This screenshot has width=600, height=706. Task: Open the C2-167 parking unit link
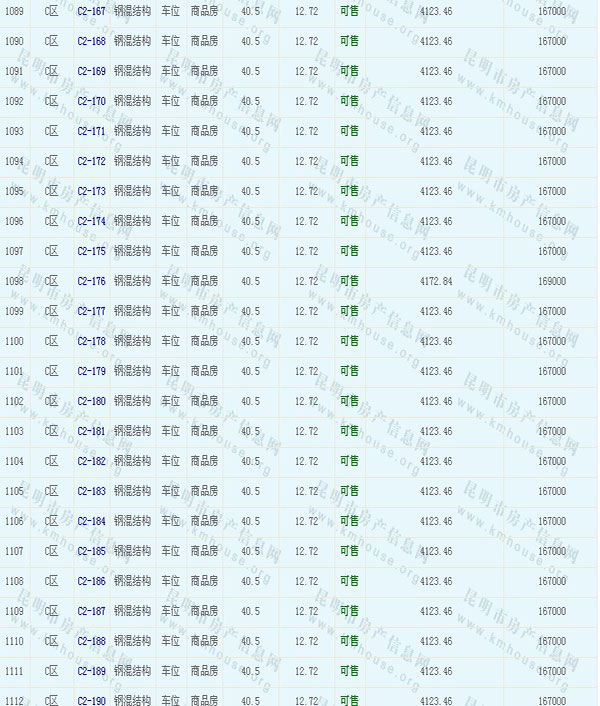[x=91, y=11]
